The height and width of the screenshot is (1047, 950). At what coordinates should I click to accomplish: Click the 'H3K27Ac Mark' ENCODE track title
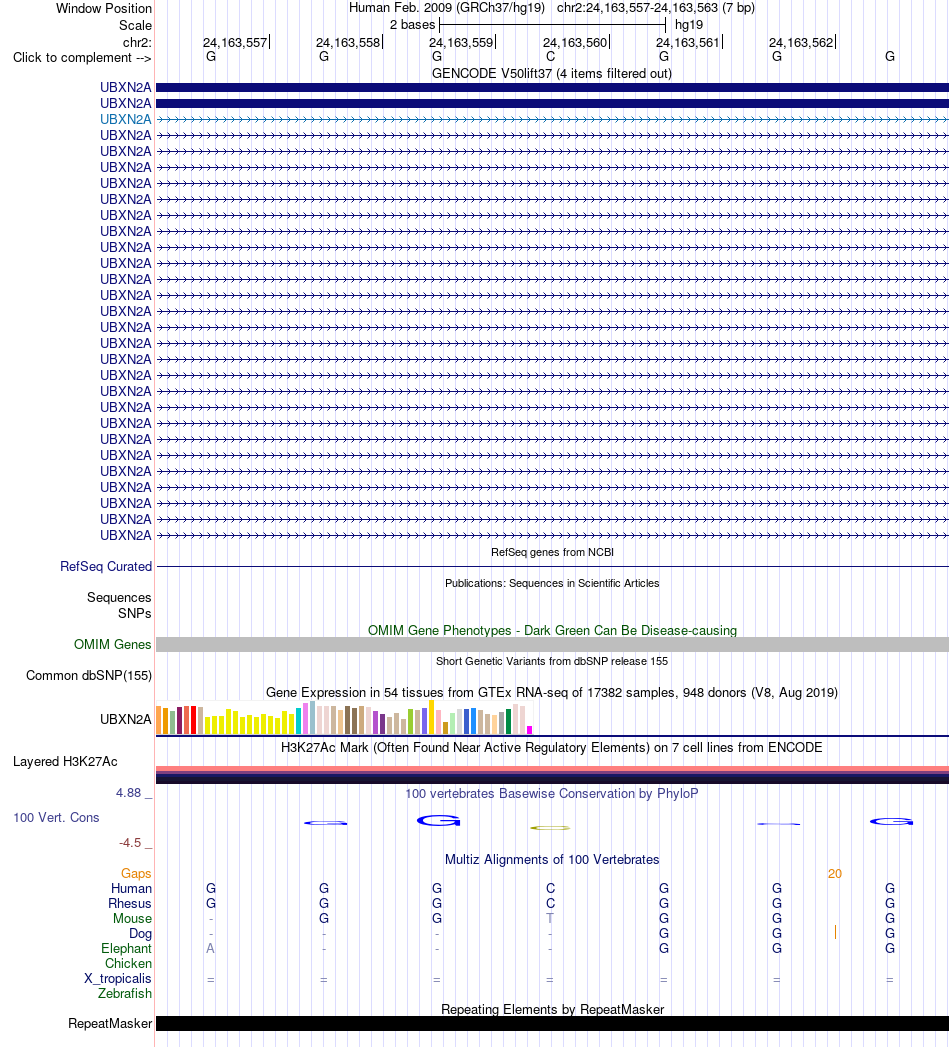[x=551, y=747]
